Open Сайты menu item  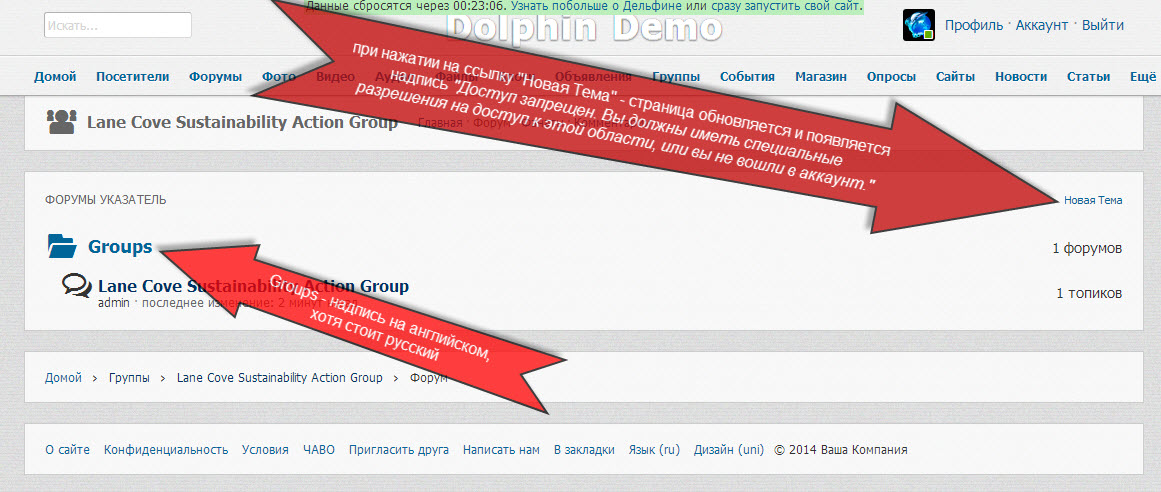tap(955, 76)
